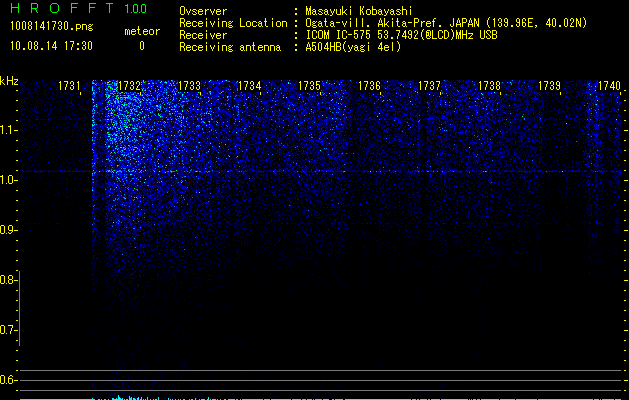Select the file name 1008141730.png
This screenshot has width=629, height=400.
52,27
